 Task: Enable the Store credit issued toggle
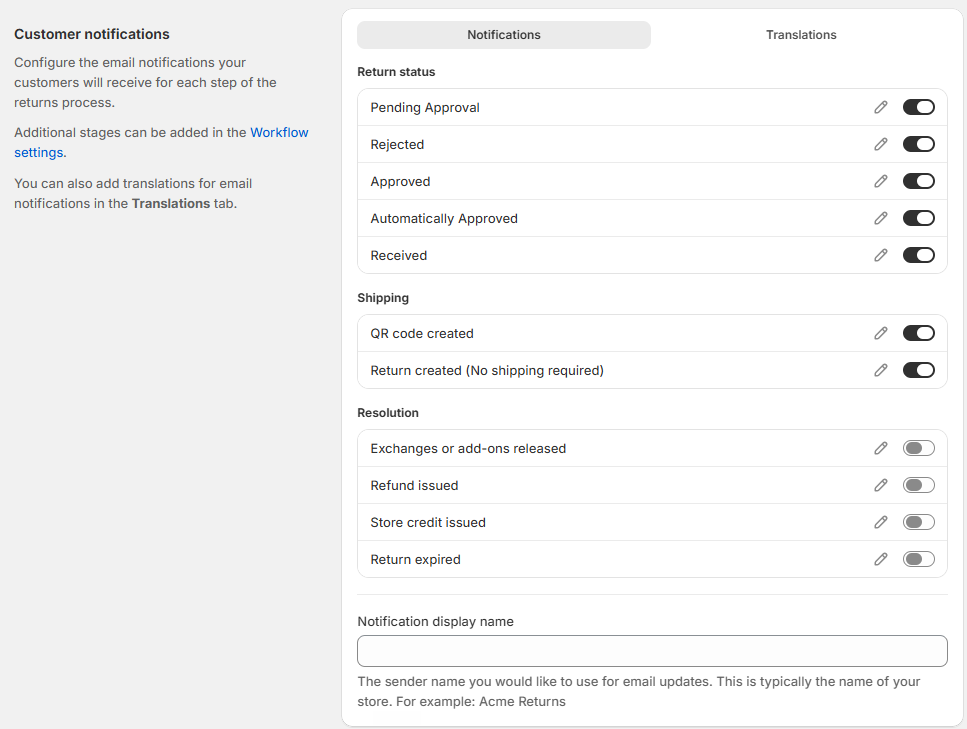919,522
